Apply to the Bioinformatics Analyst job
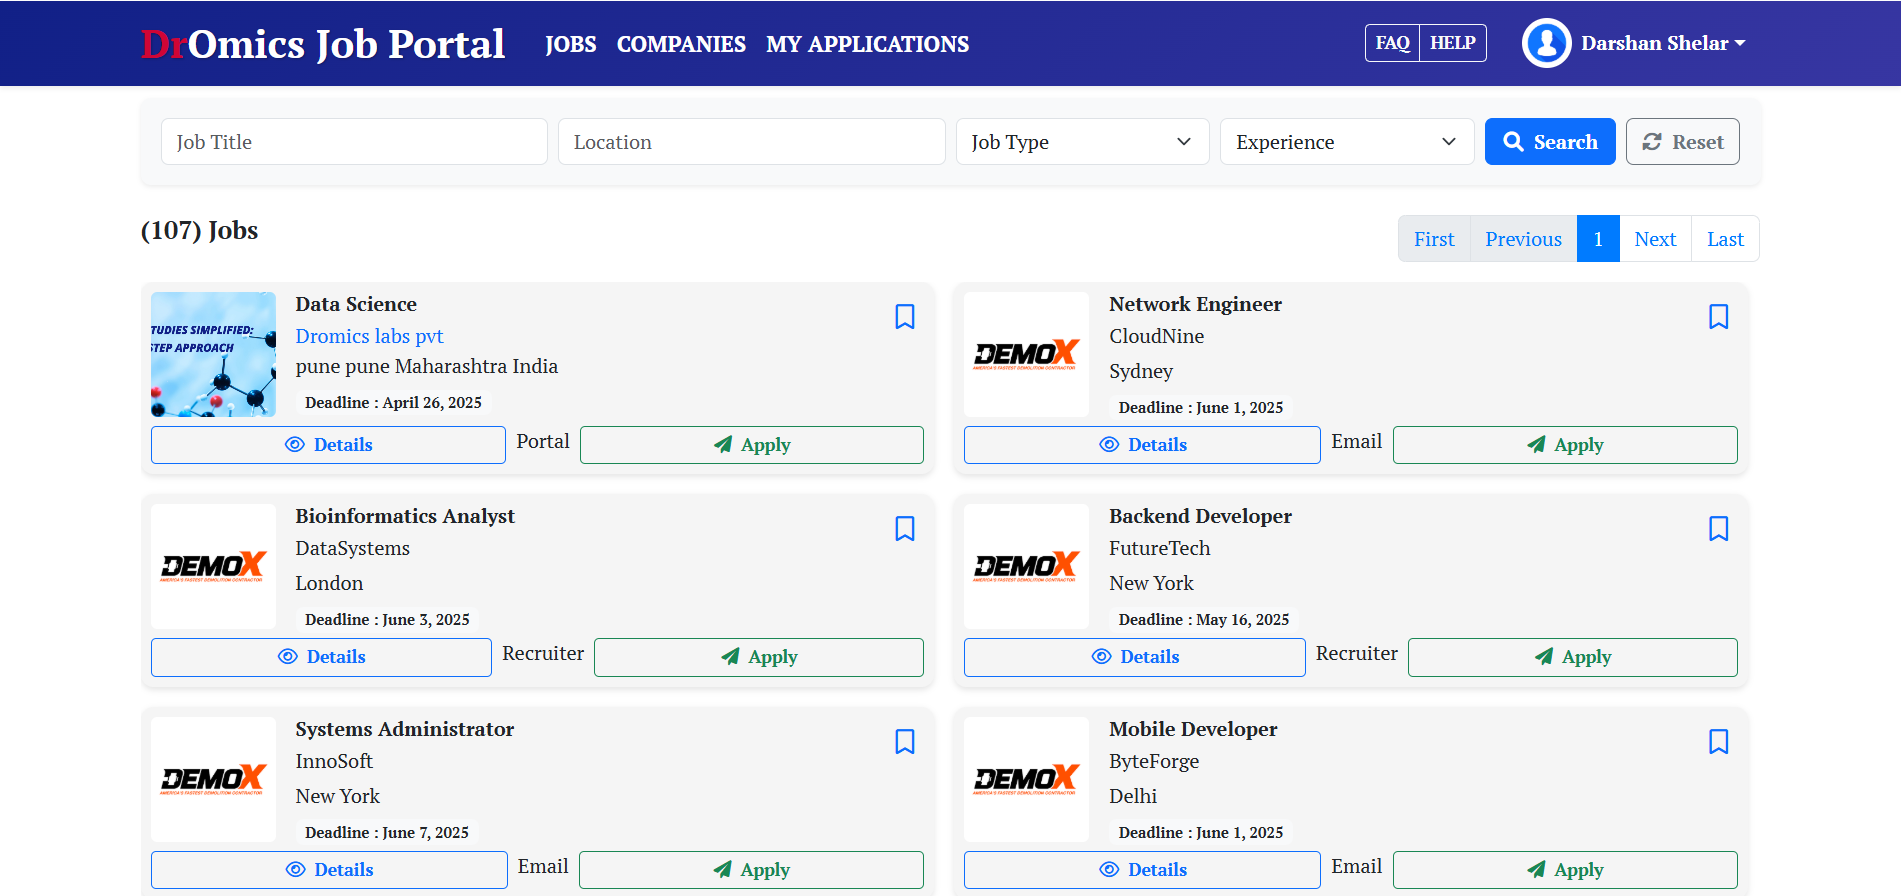Viewport: 1901px width, 896px height. (758, 657)
